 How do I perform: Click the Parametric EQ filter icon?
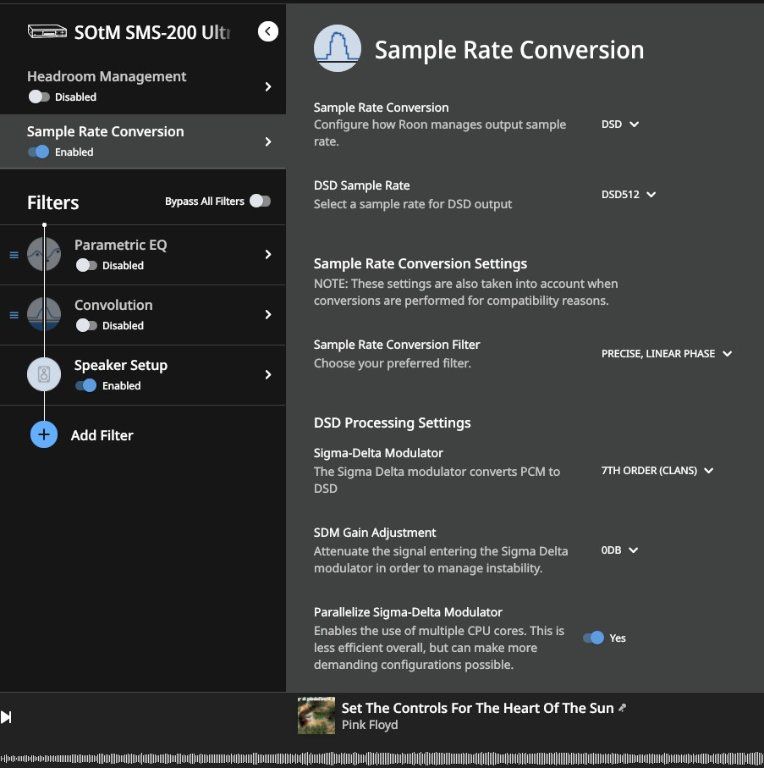(x=44, y=254)
